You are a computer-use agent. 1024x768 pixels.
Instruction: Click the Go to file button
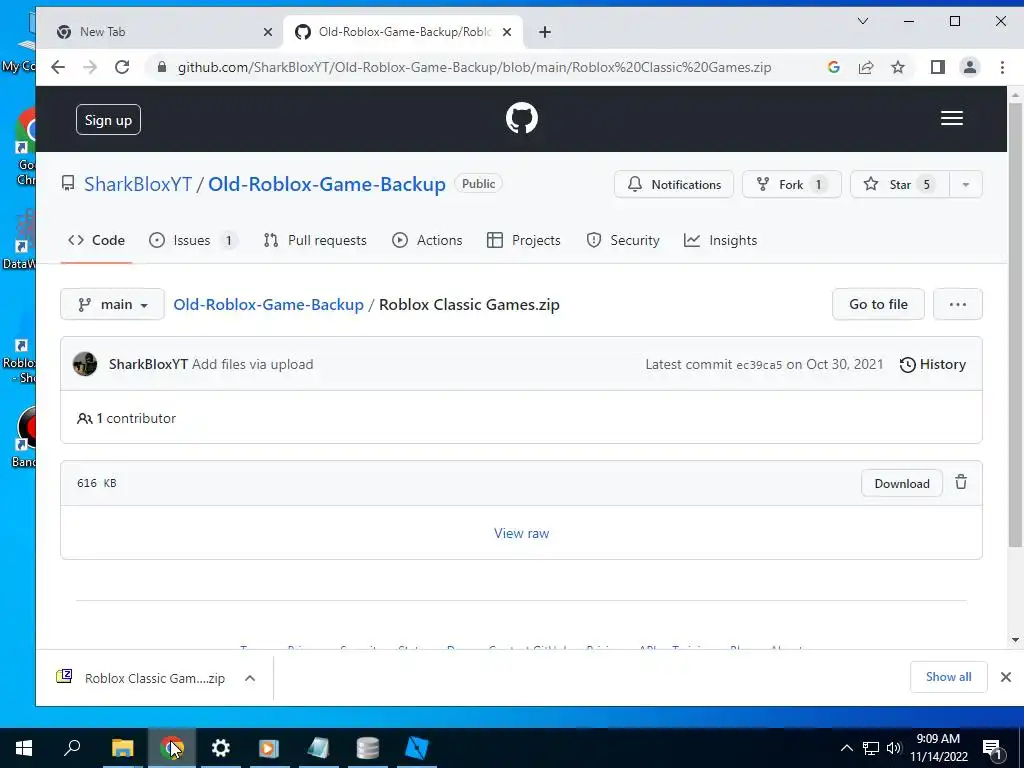(878, 304)
